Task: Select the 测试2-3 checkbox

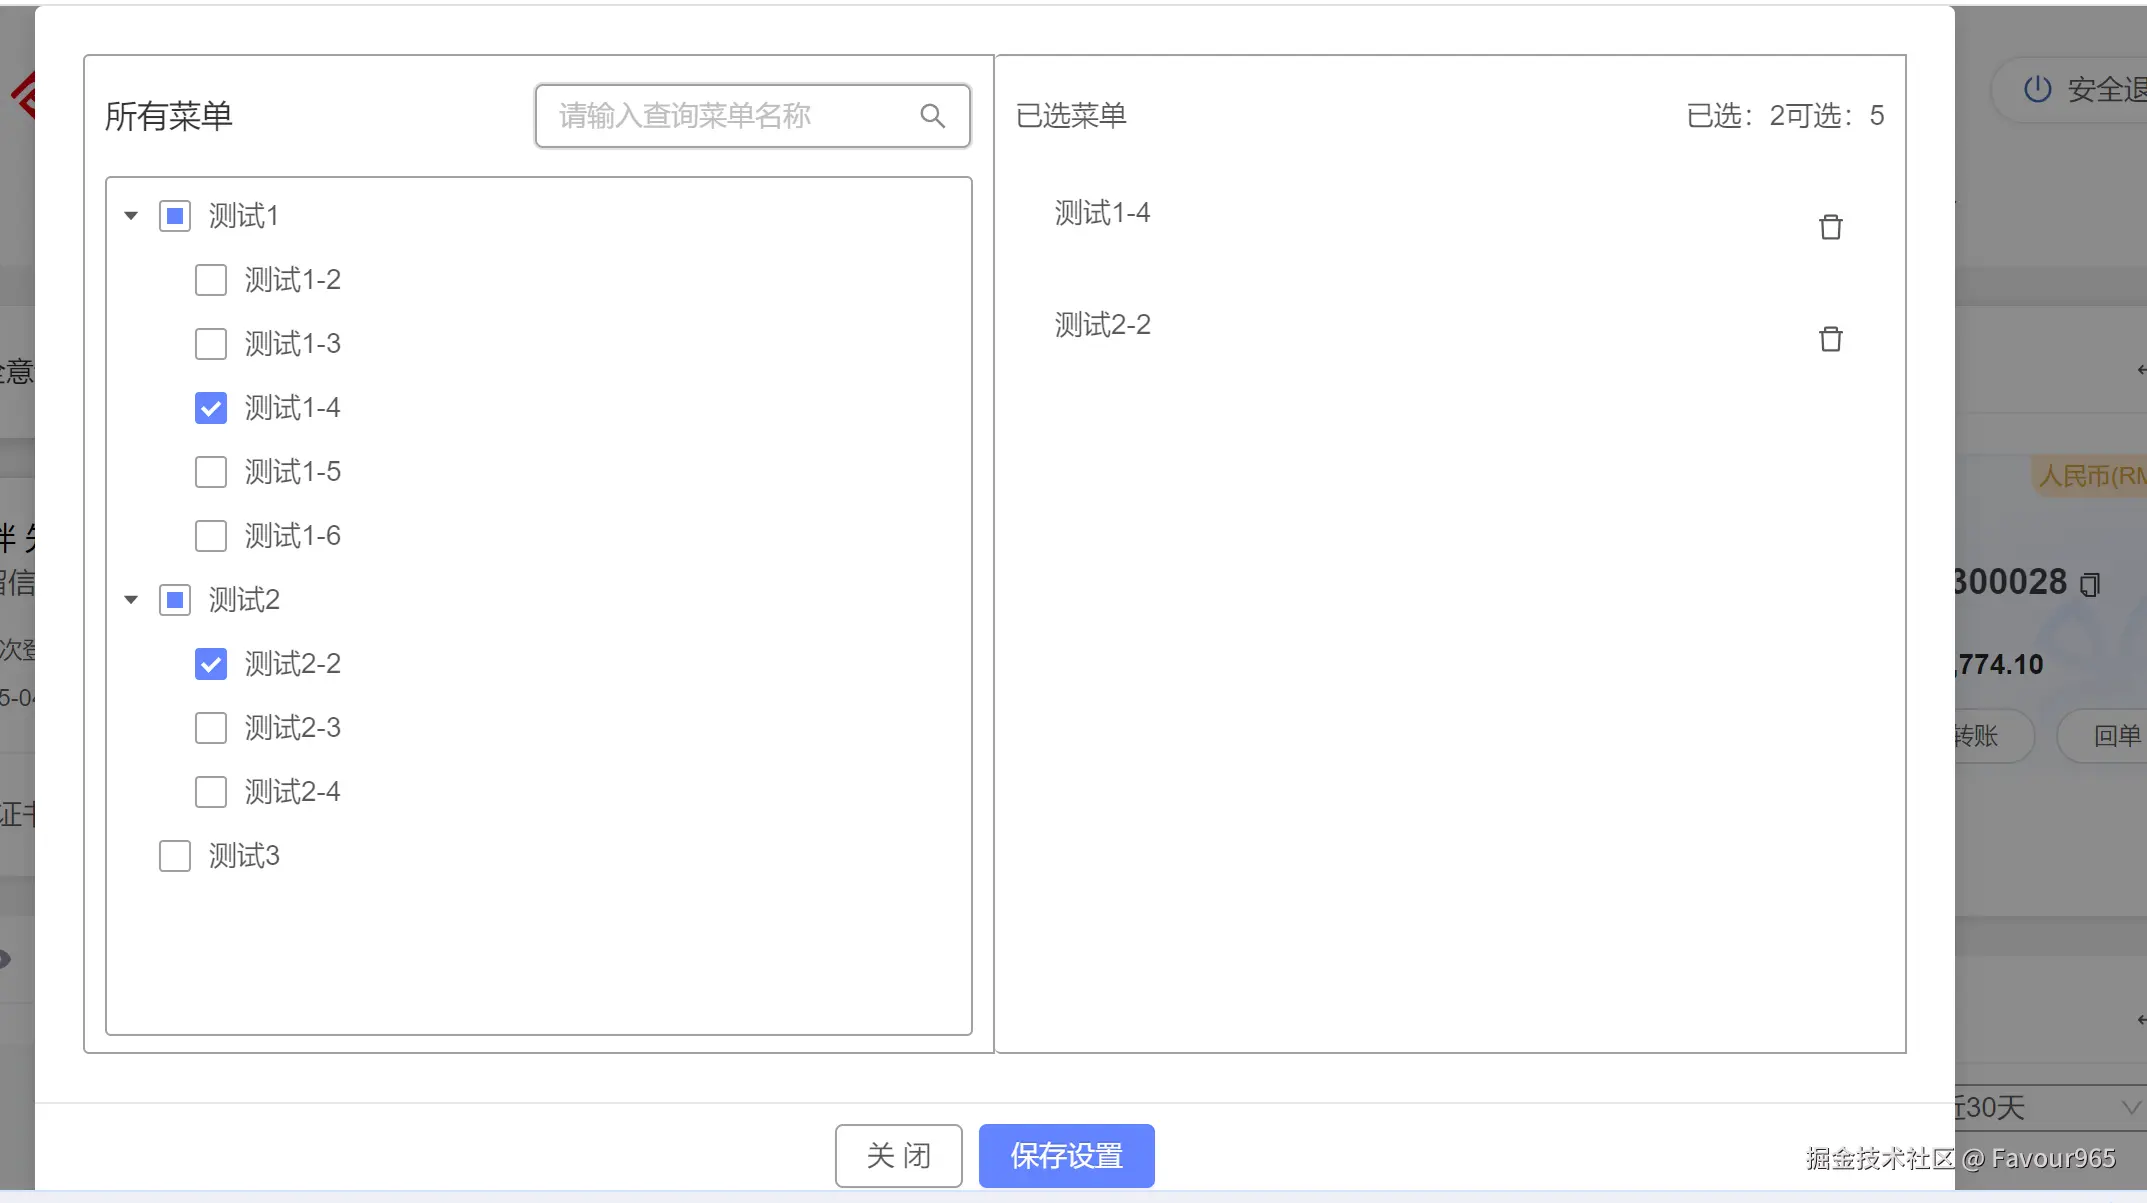Action: pyautogui.click(x=211, y=728)
